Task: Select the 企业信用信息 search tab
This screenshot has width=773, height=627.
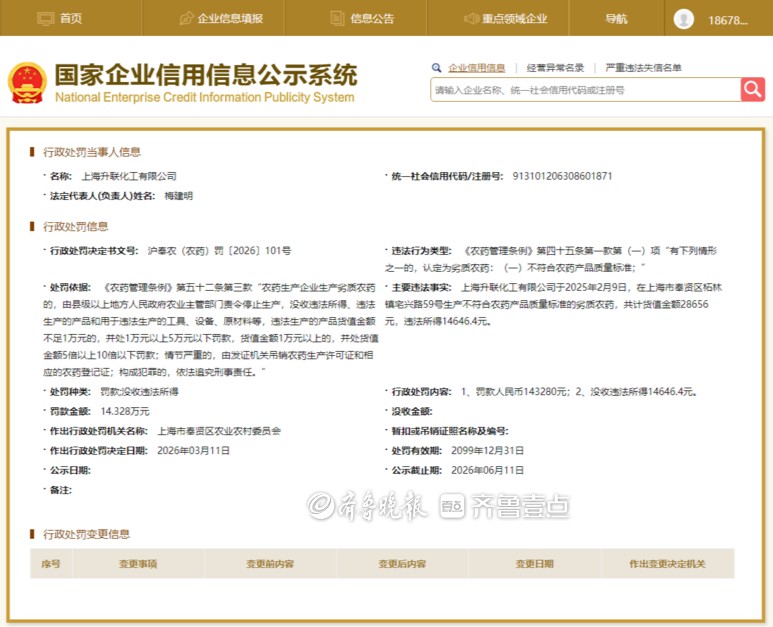Action: click(476, 68)
